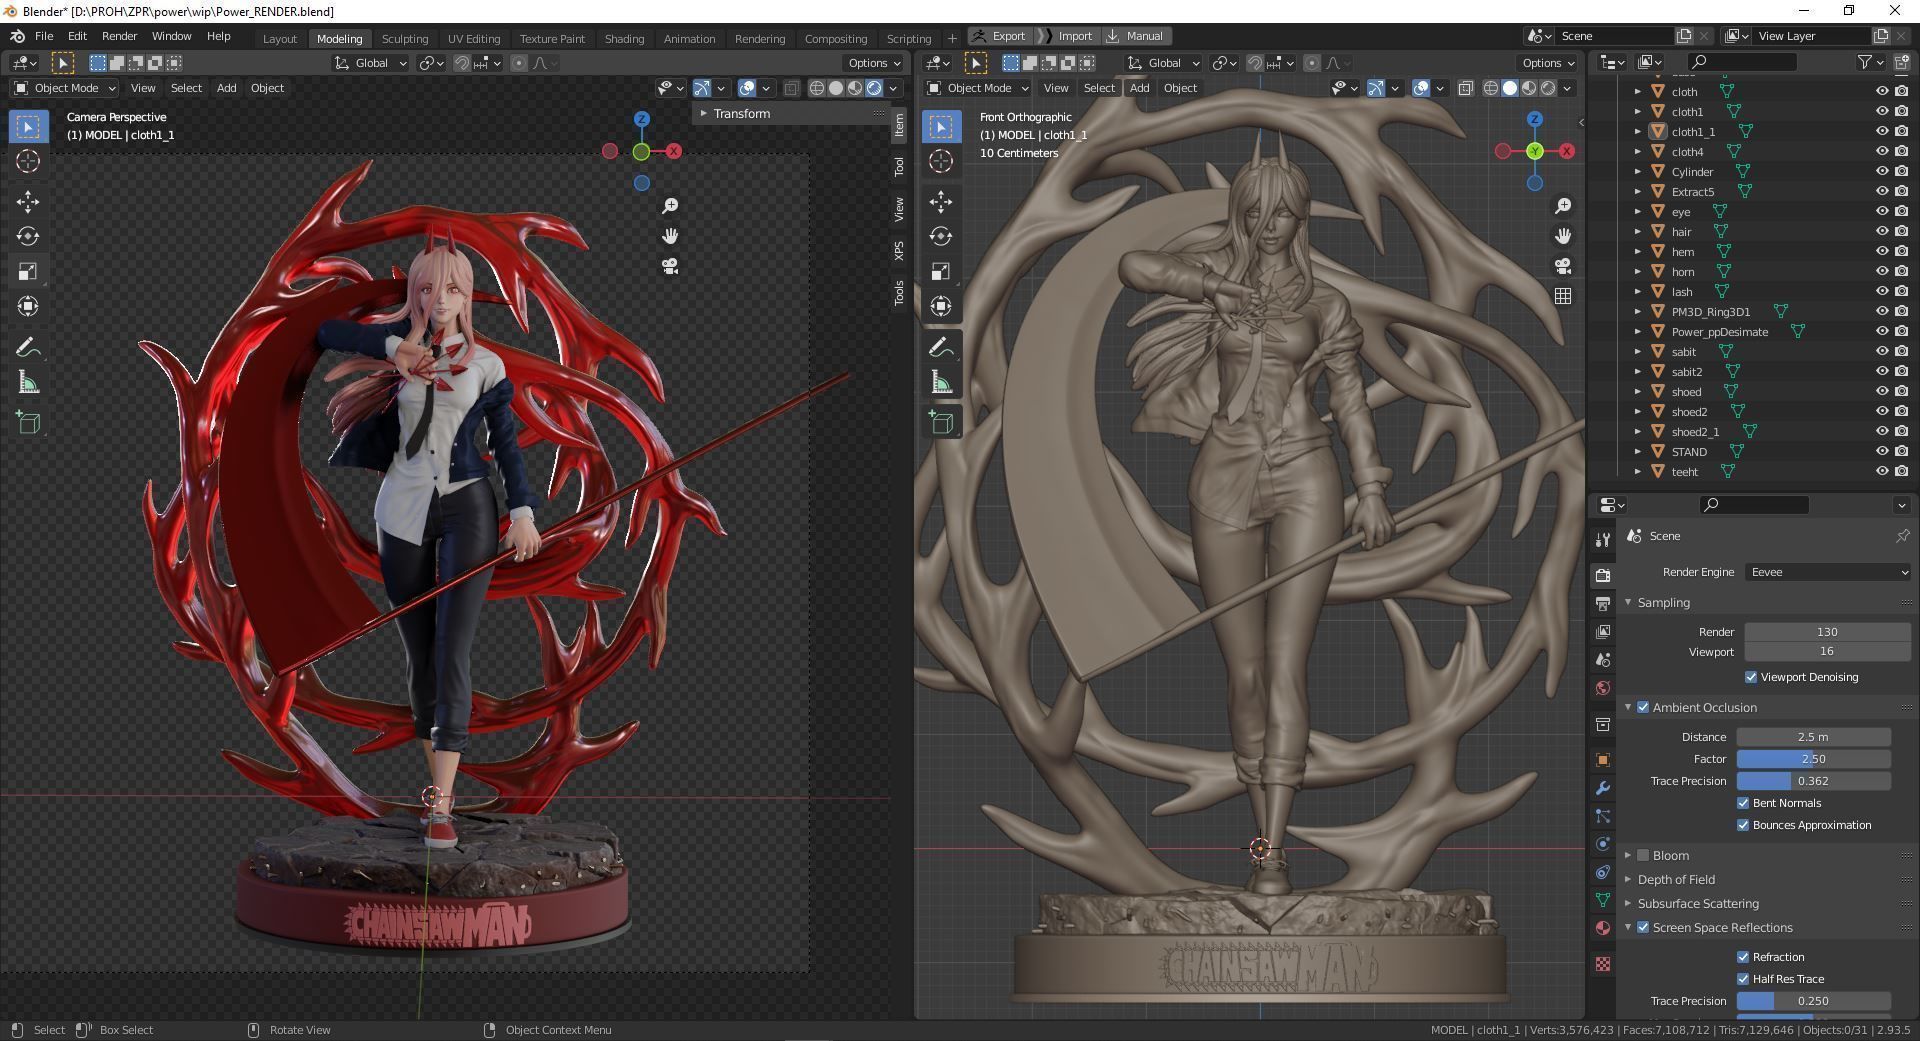Open Object Mode dropdown in left viewport
The height and width of the screenshot is (1041, 1920).
(65, 88)
